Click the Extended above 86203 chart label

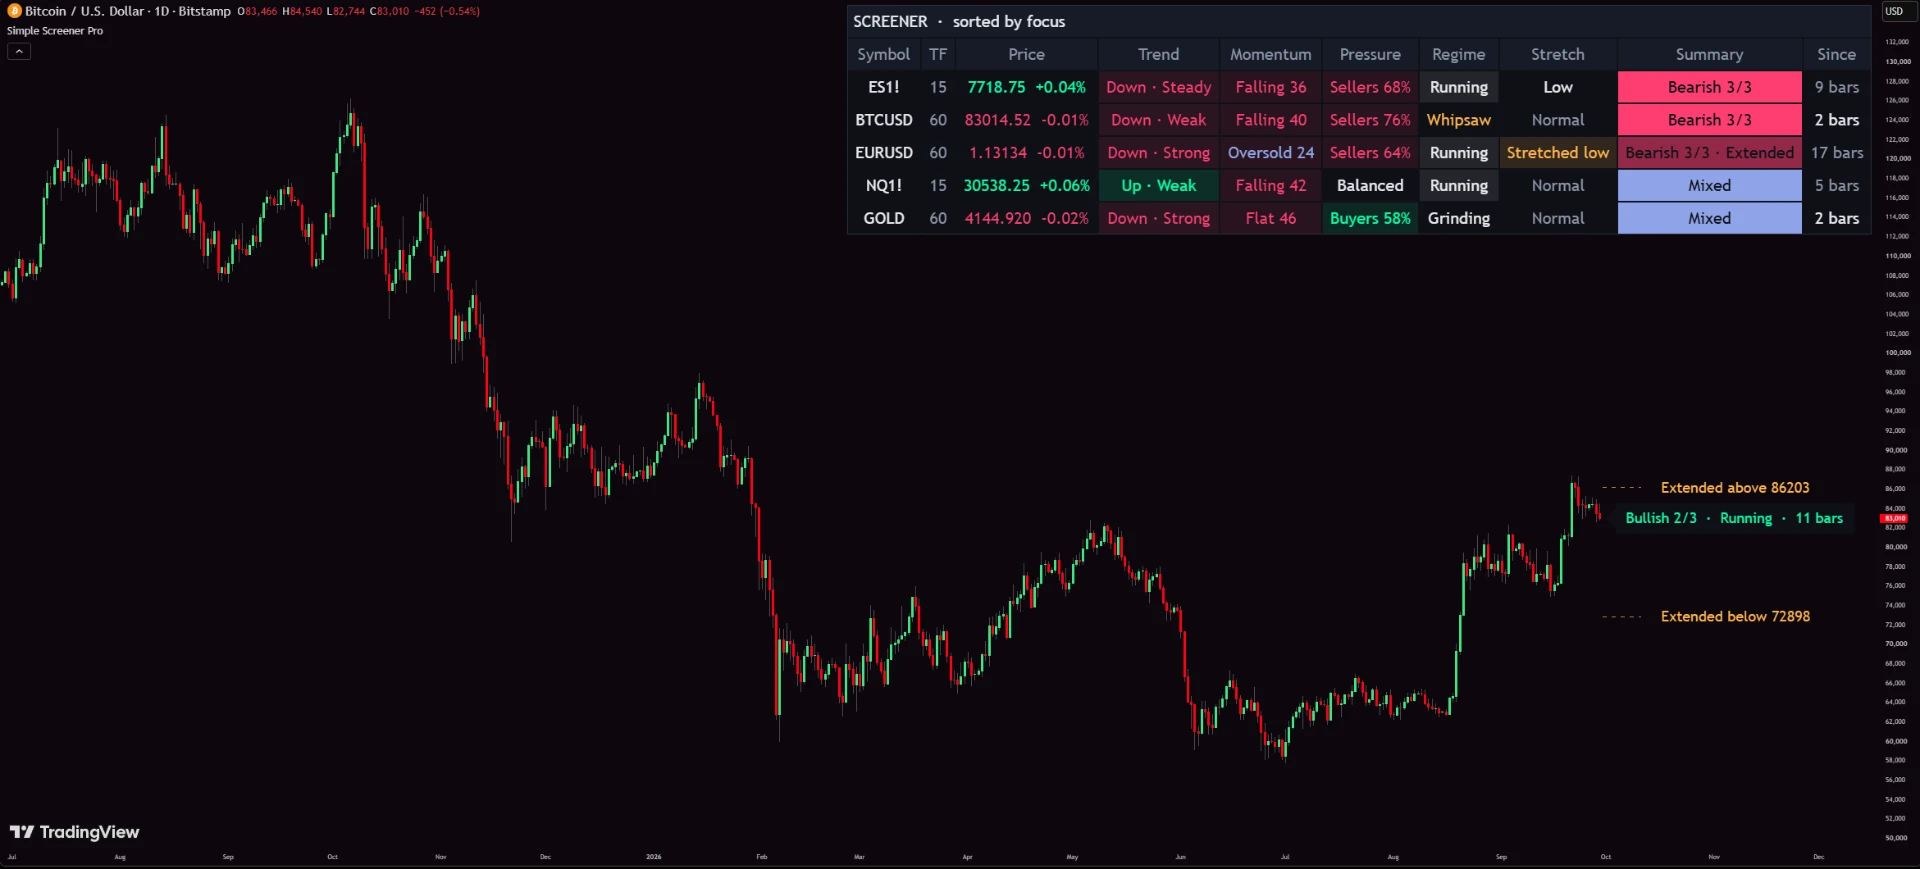pos(1735,488)
